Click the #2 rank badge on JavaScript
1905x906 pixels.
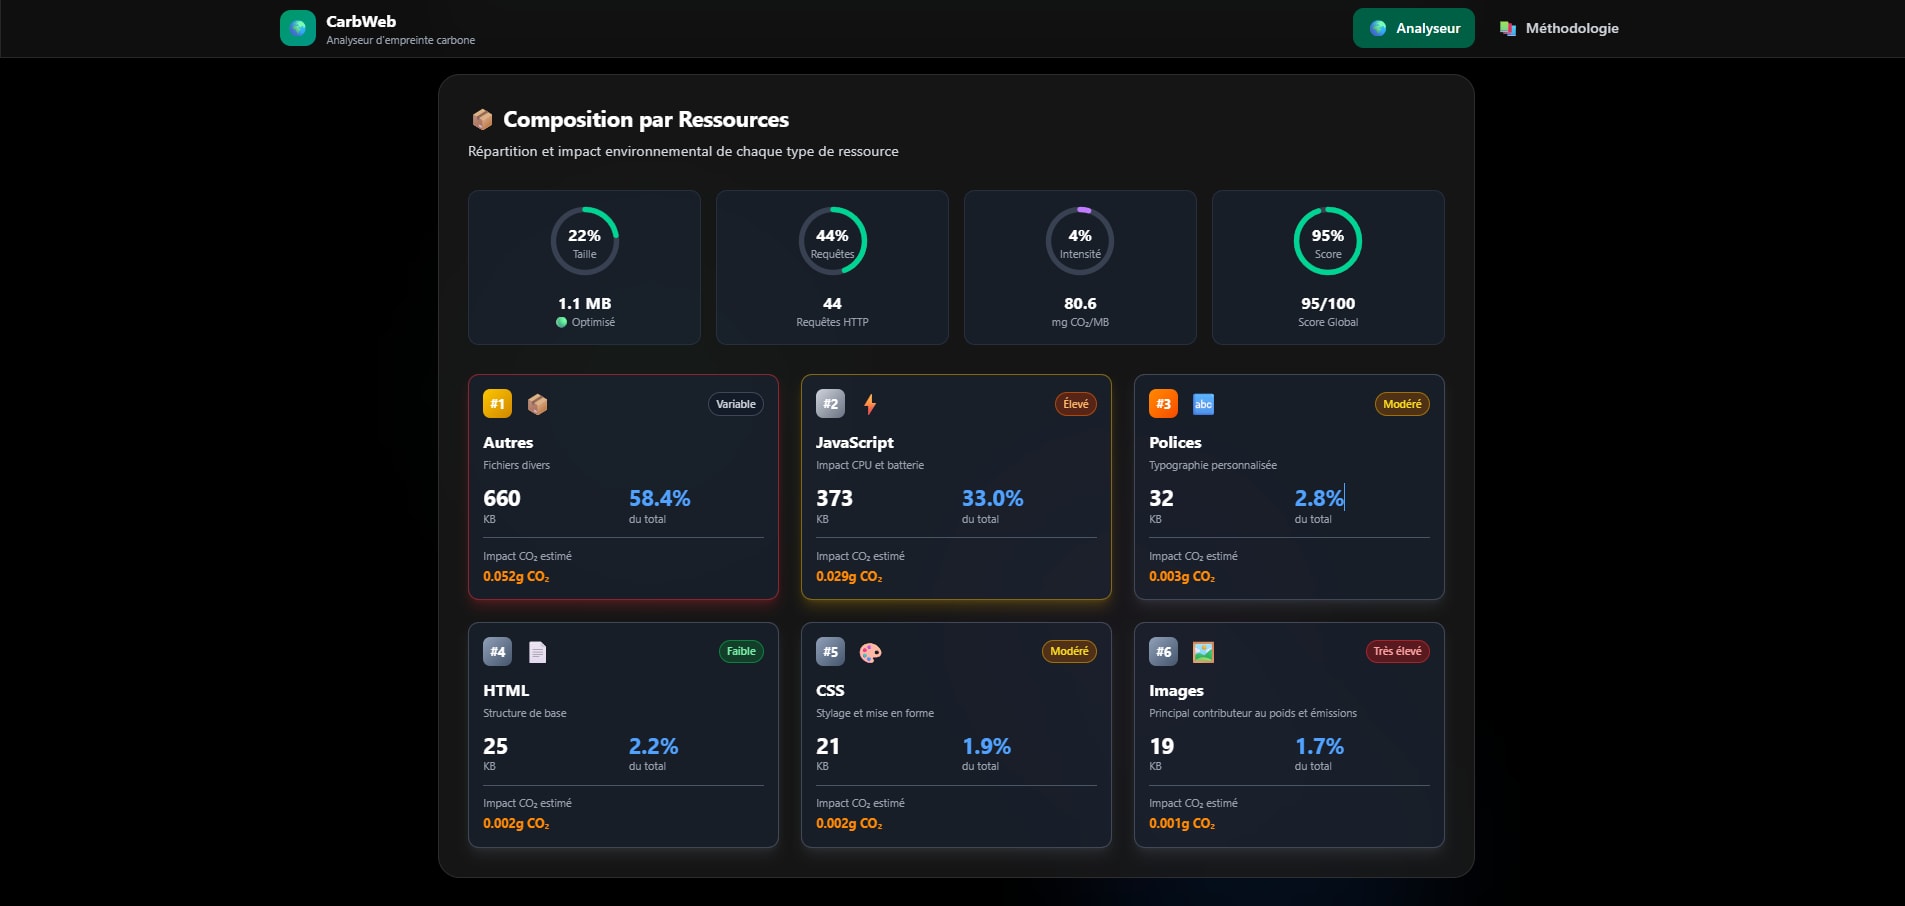click(830, 404)
